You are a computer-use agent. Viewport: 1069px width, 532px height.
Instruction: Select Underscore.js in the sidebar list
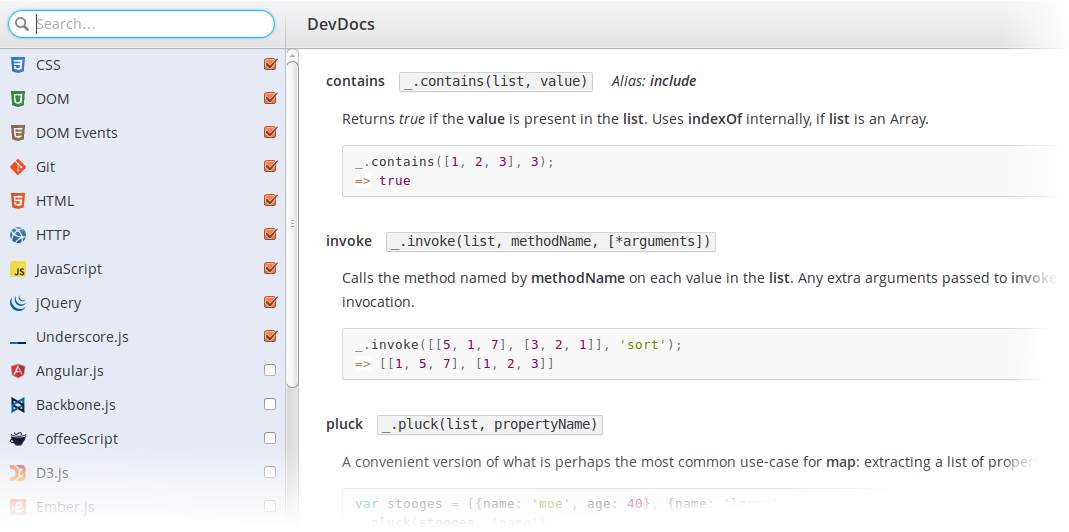(82, 337)
